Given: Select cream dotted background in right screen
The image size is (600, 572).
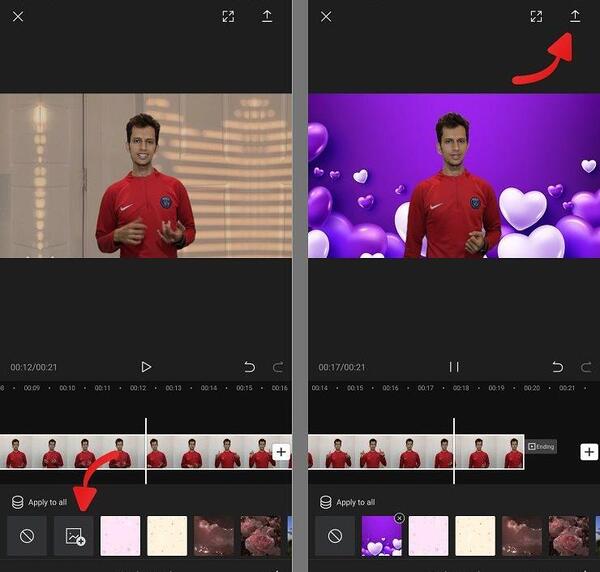Looking at the screenshot, I should [x=475, y=536].
